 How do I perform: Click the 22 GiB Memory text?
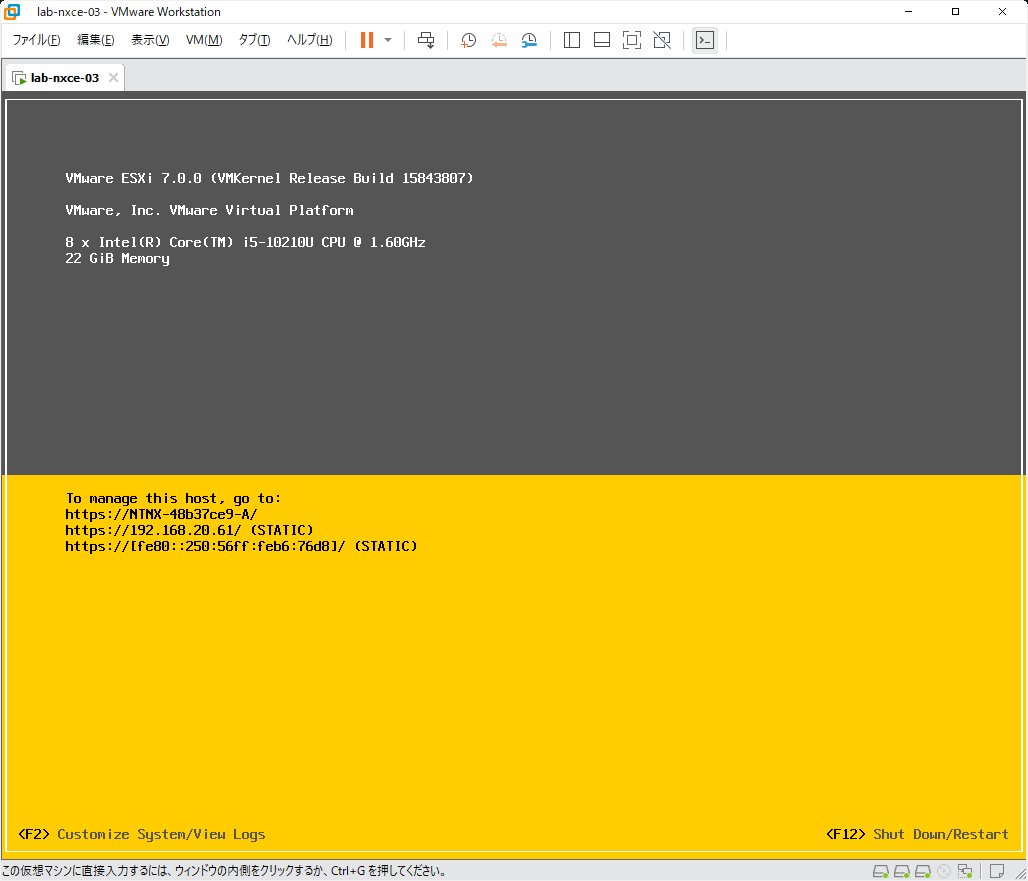(117, 258)
